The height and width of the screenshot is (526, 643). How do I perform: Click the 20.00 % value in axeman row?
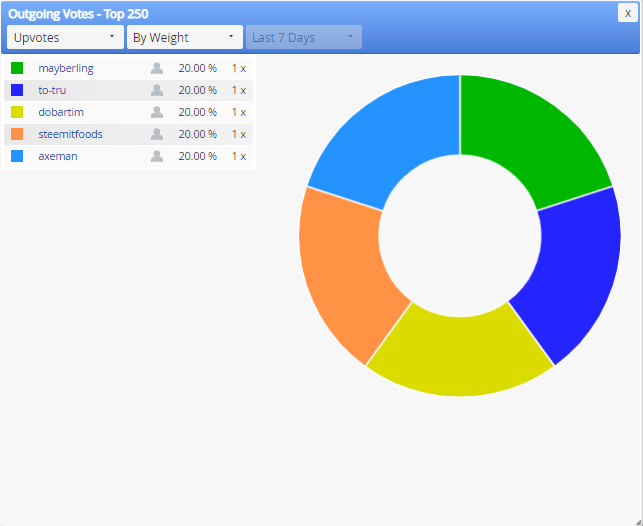pos(198,156)
